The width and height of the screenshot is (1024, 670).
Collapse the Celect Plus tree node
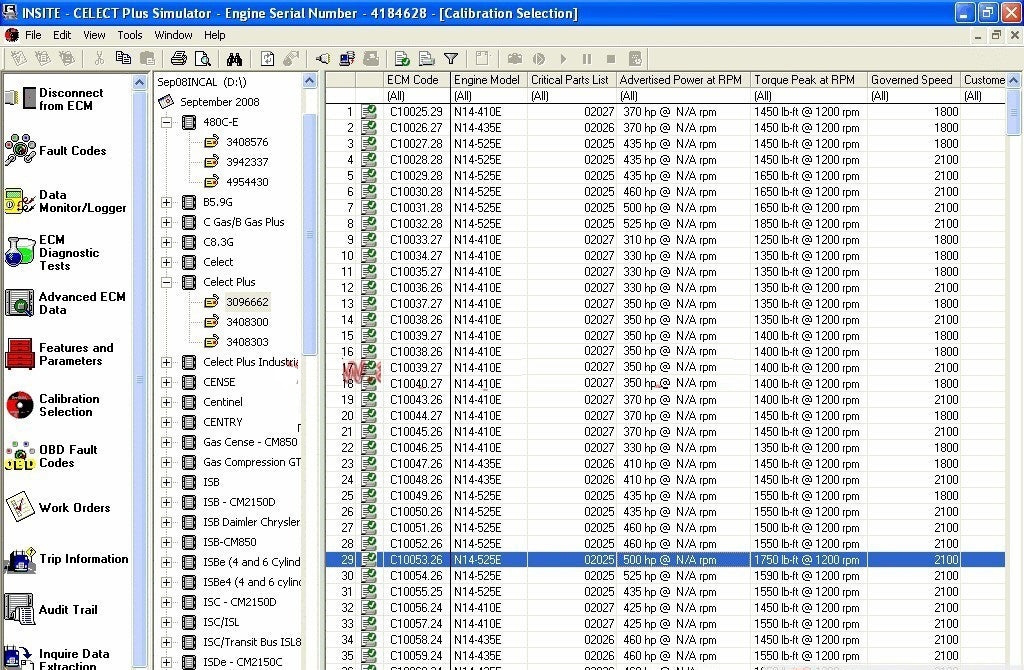[166, 282]
